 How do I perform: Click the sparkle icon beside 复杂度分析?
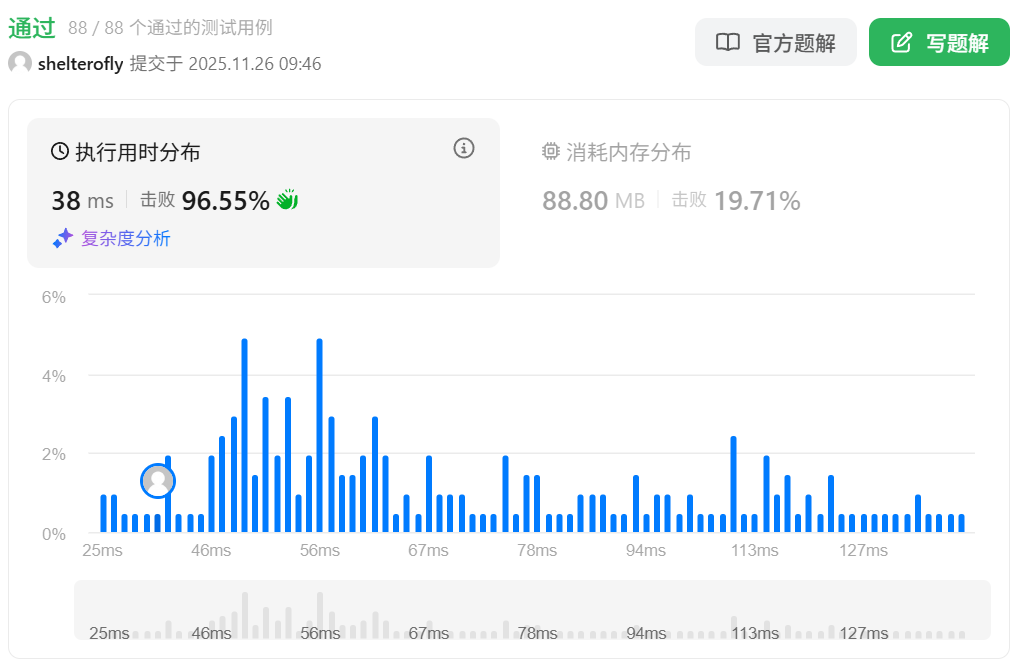(63, 239)
